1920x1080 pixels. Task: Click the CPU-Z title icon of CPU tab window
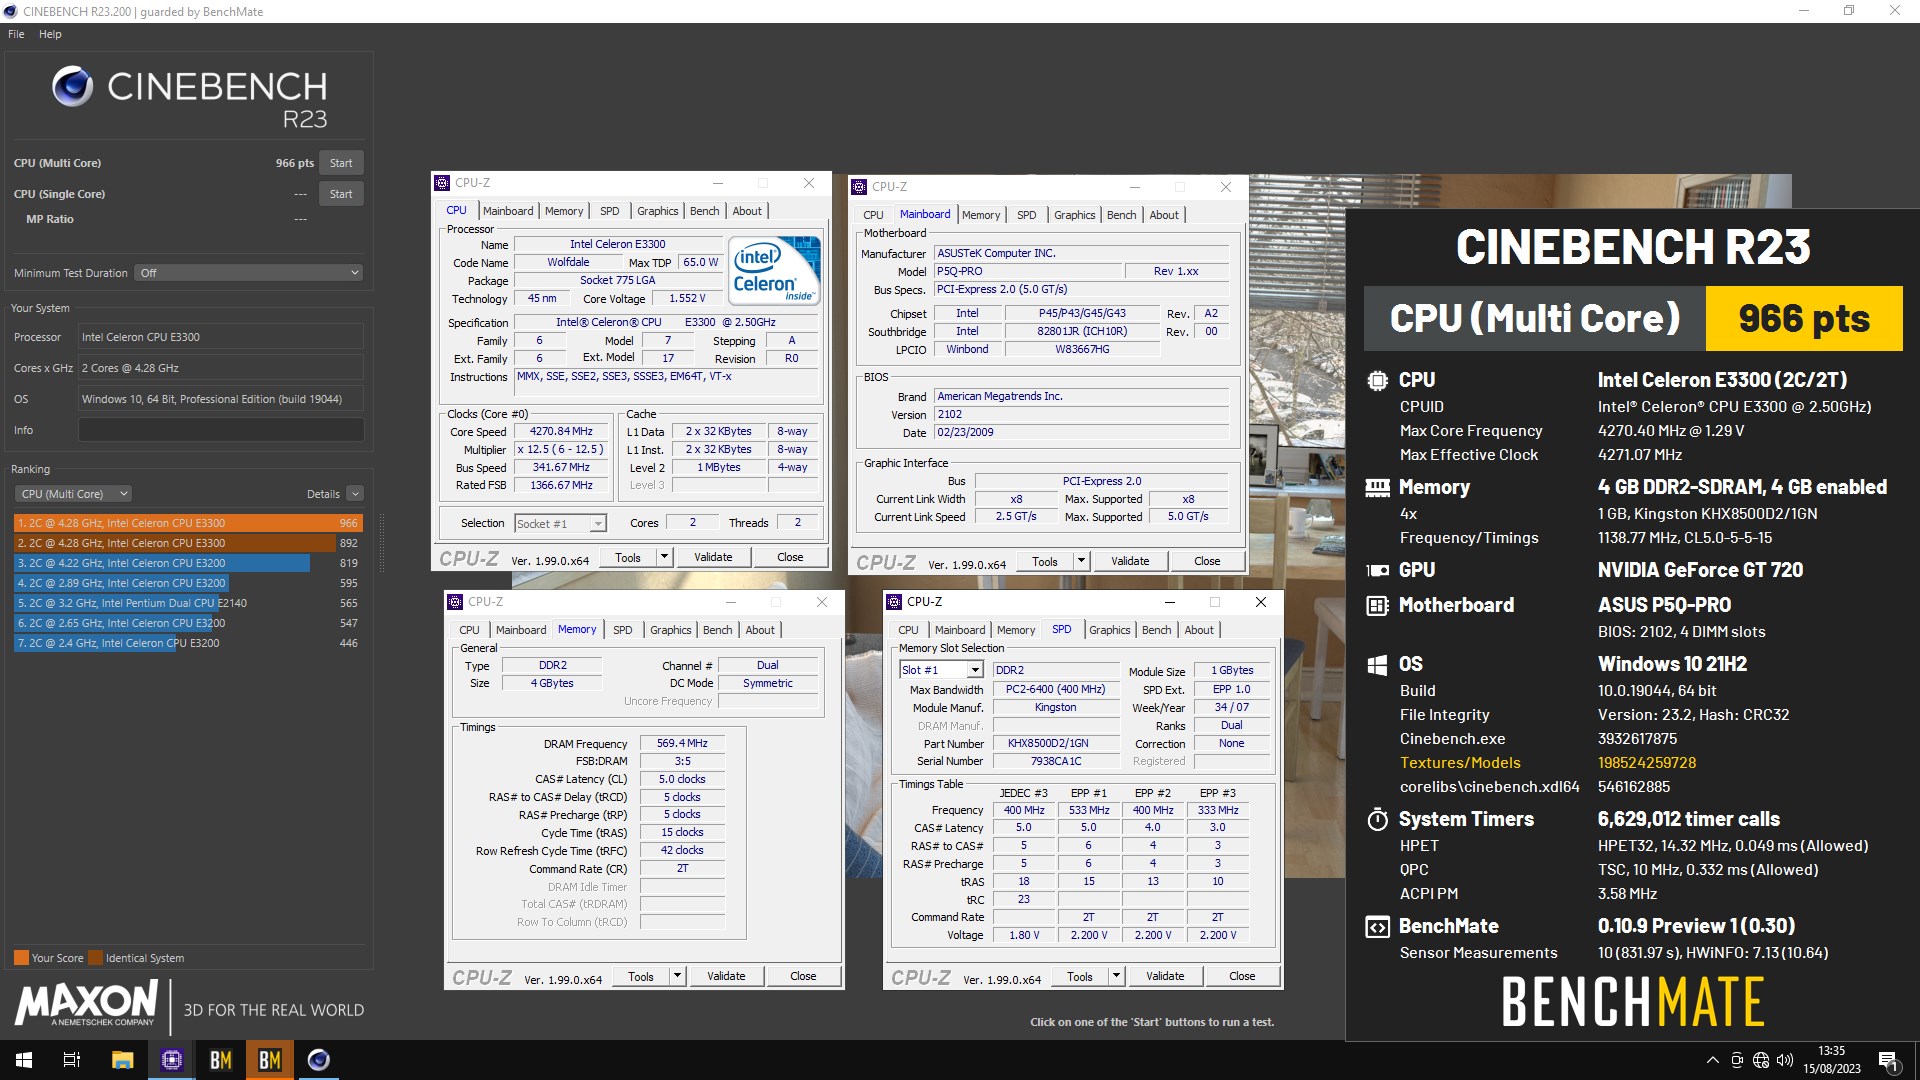(442, 183)
